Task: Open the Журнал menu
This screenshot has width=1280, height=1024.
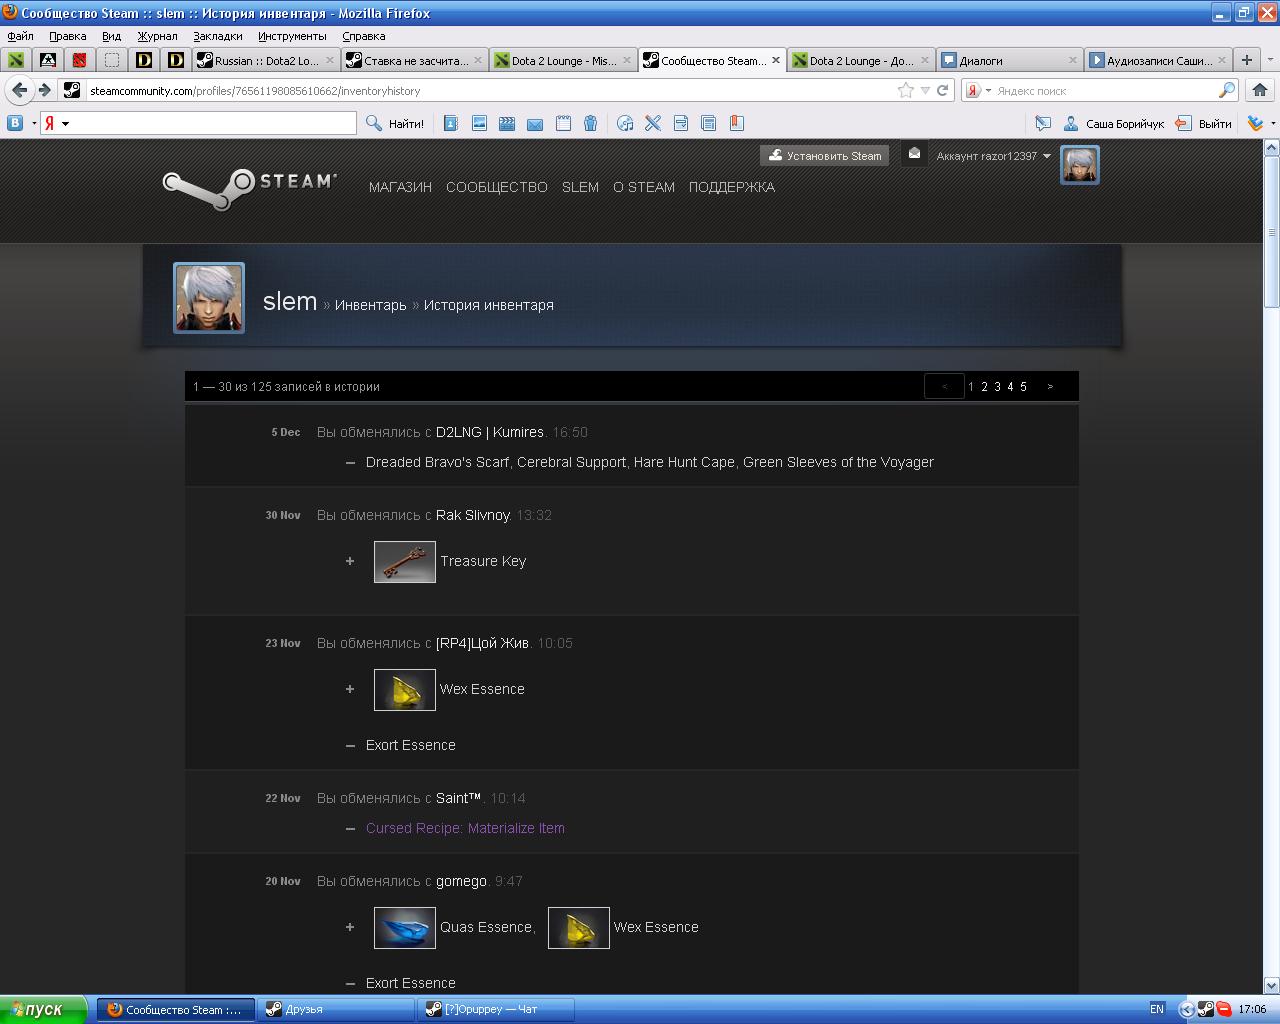Action: point(158,36)
